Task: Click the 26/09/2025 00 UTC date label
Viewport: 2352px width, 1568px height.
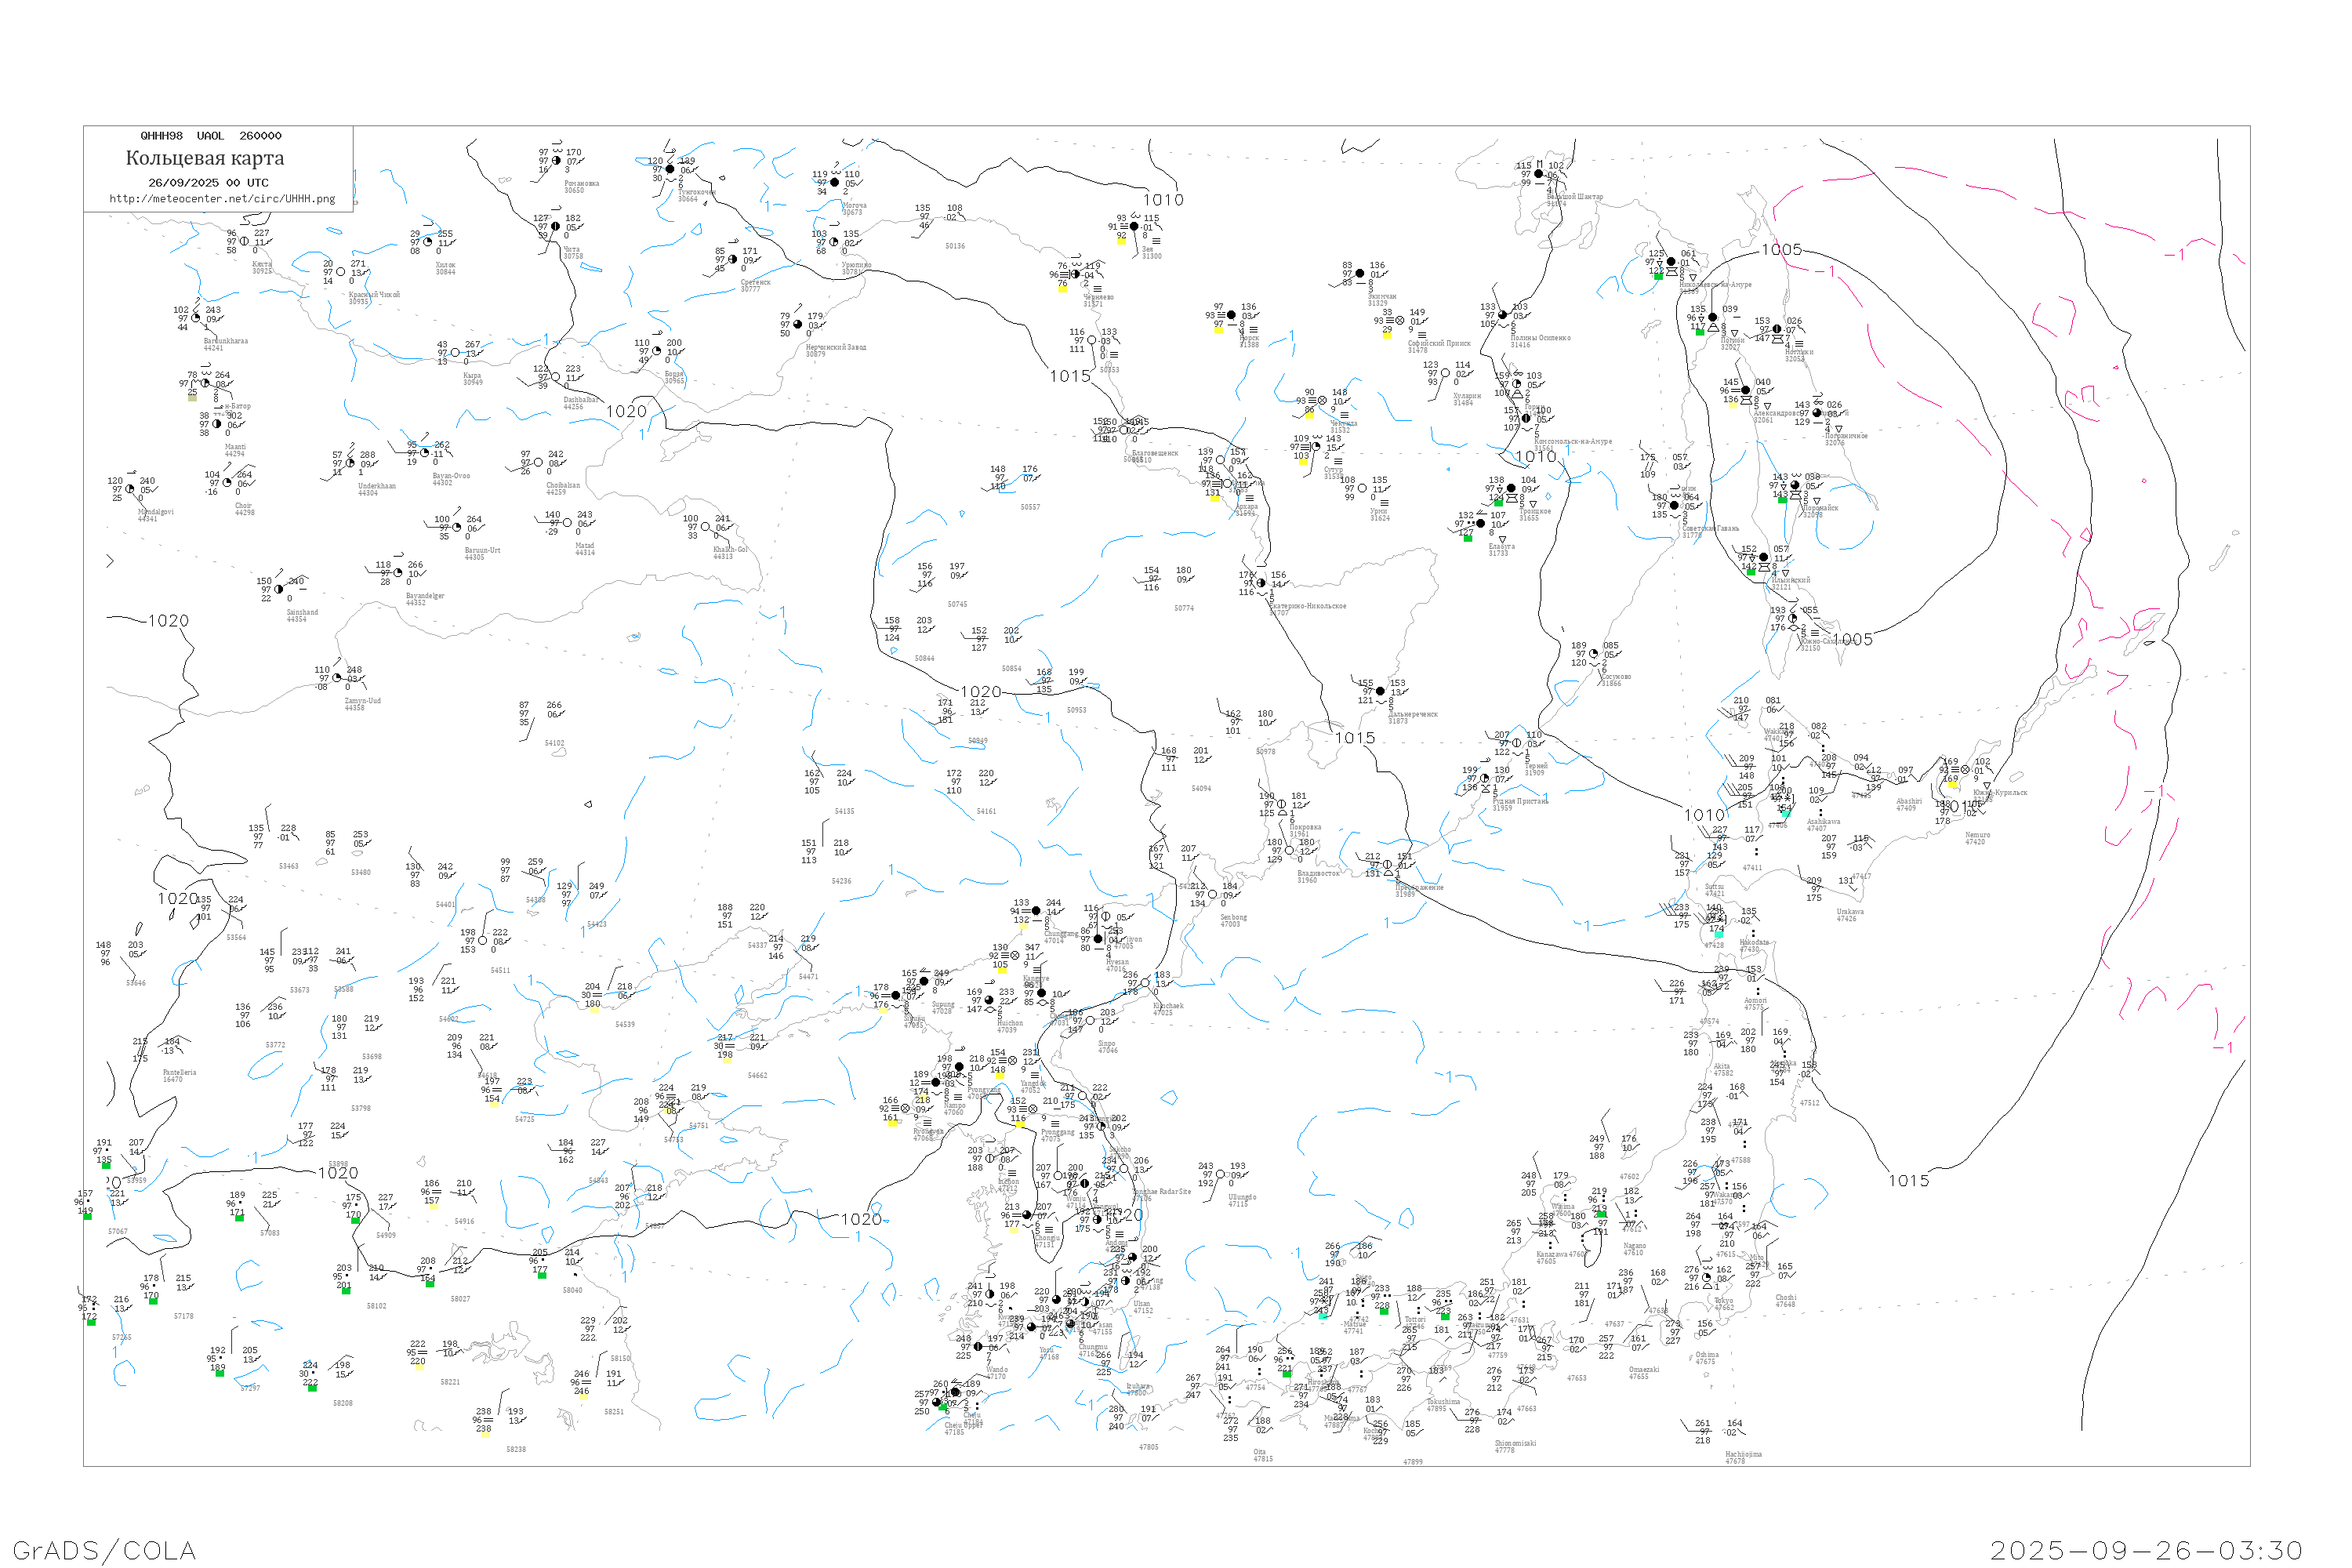Action: click(x=208, y=183)
